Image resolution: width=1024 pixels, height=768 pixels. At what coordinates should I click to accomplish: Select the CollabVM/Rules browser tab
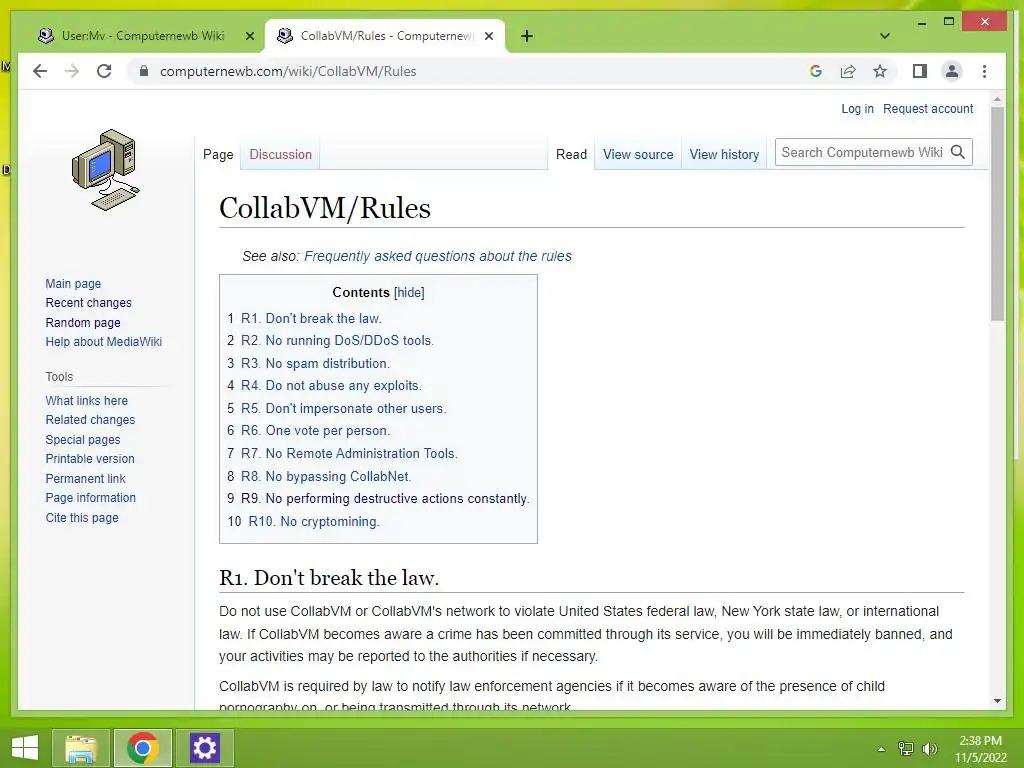(384, 36)
